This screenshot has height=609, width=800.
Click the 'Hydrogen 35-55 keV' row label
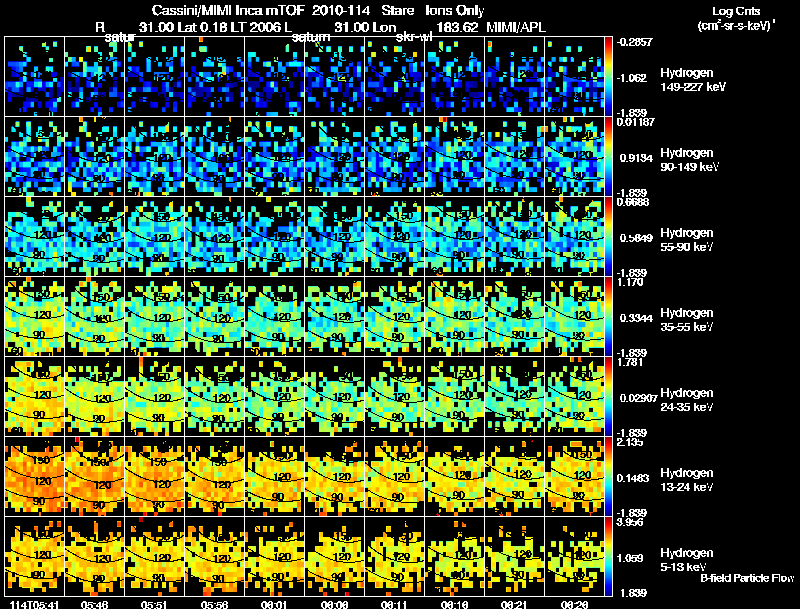(687, 320)
